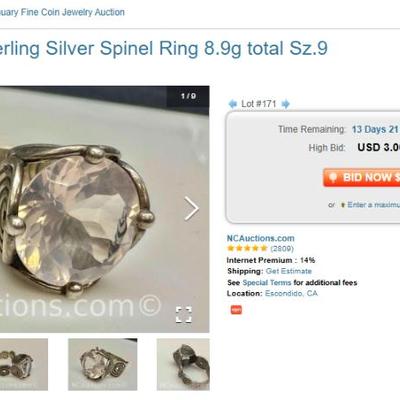Open fullscreen view of the ring image
Viewport: 400px width, 400px height.
tap(184, 315)
